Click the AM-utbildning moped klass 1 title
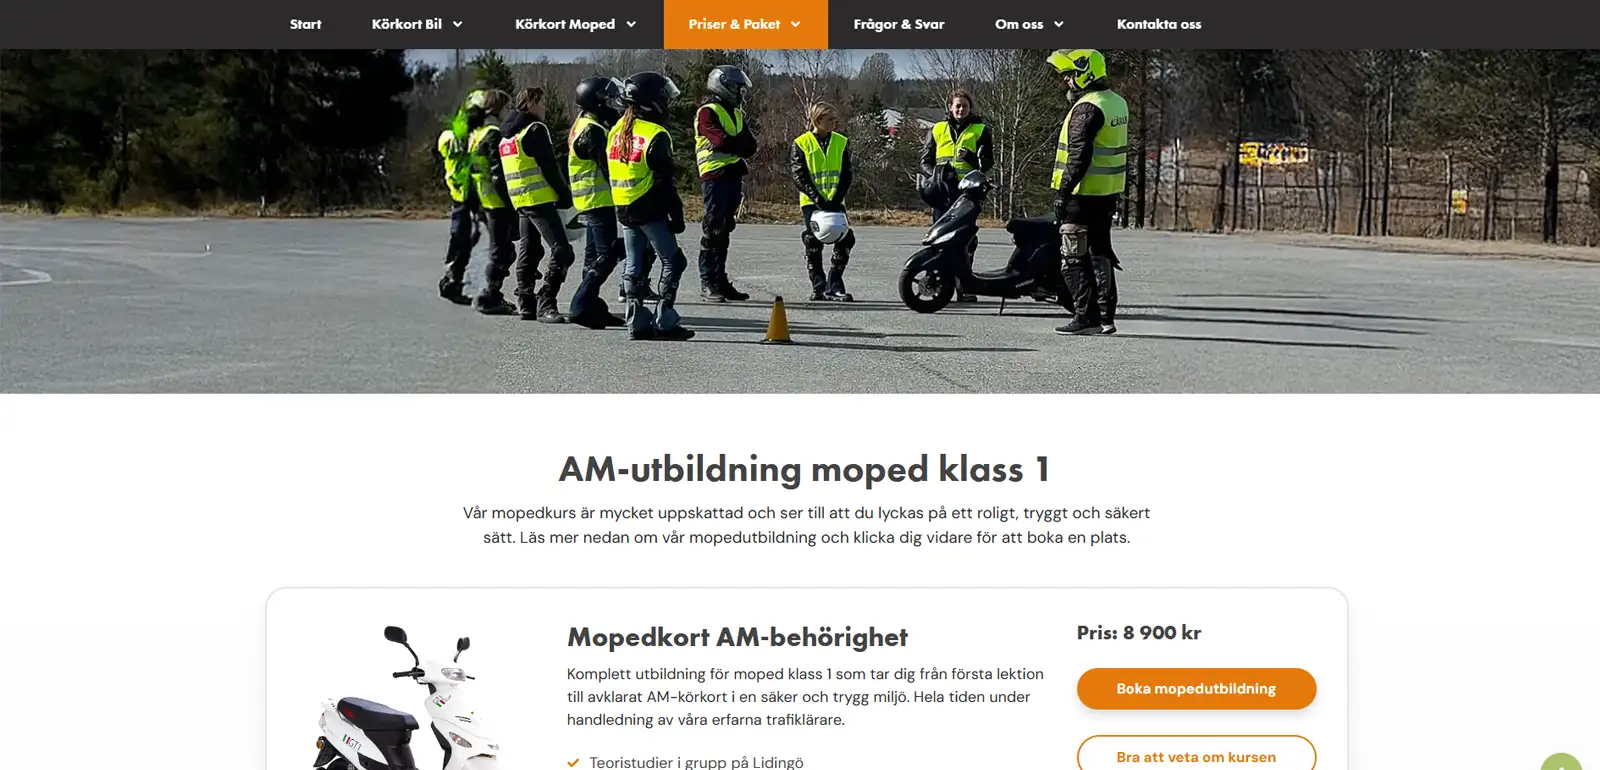The width and height of the screenshot is (1600, 770). [x=805, y=469]
